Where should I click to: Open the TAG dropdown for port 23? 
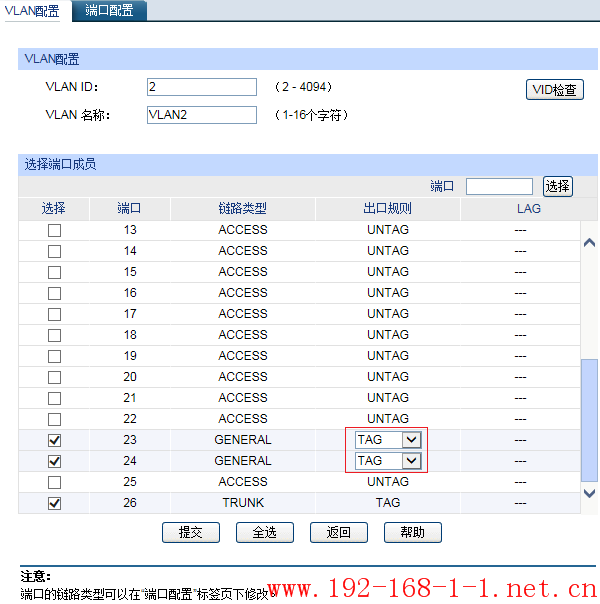coord(388,440)
